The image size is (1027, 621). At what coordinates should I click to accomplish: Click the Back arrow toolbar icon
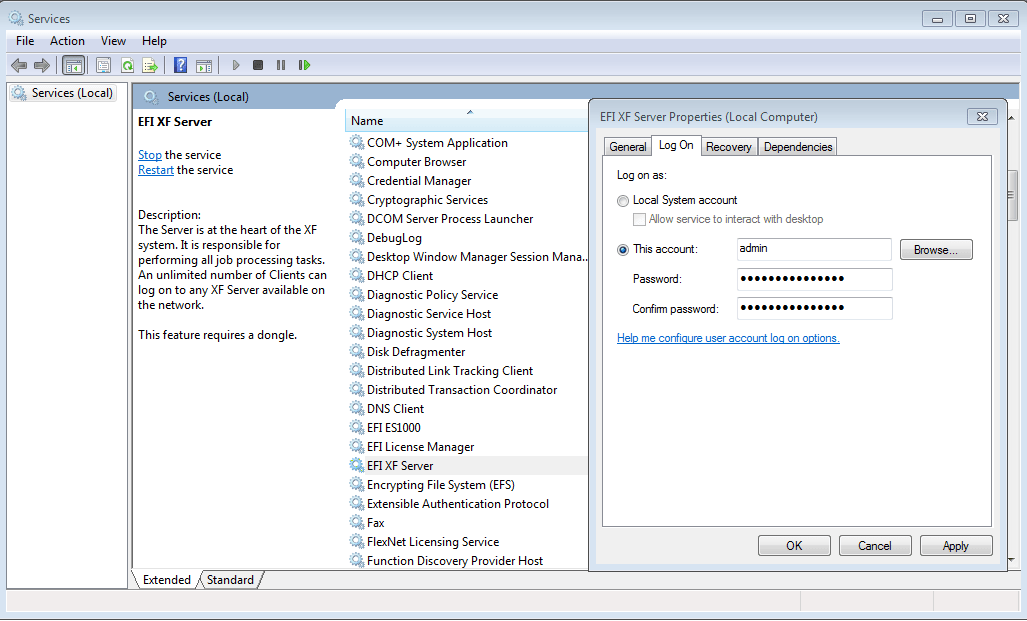pyautogui.click(x=19, y=65)
